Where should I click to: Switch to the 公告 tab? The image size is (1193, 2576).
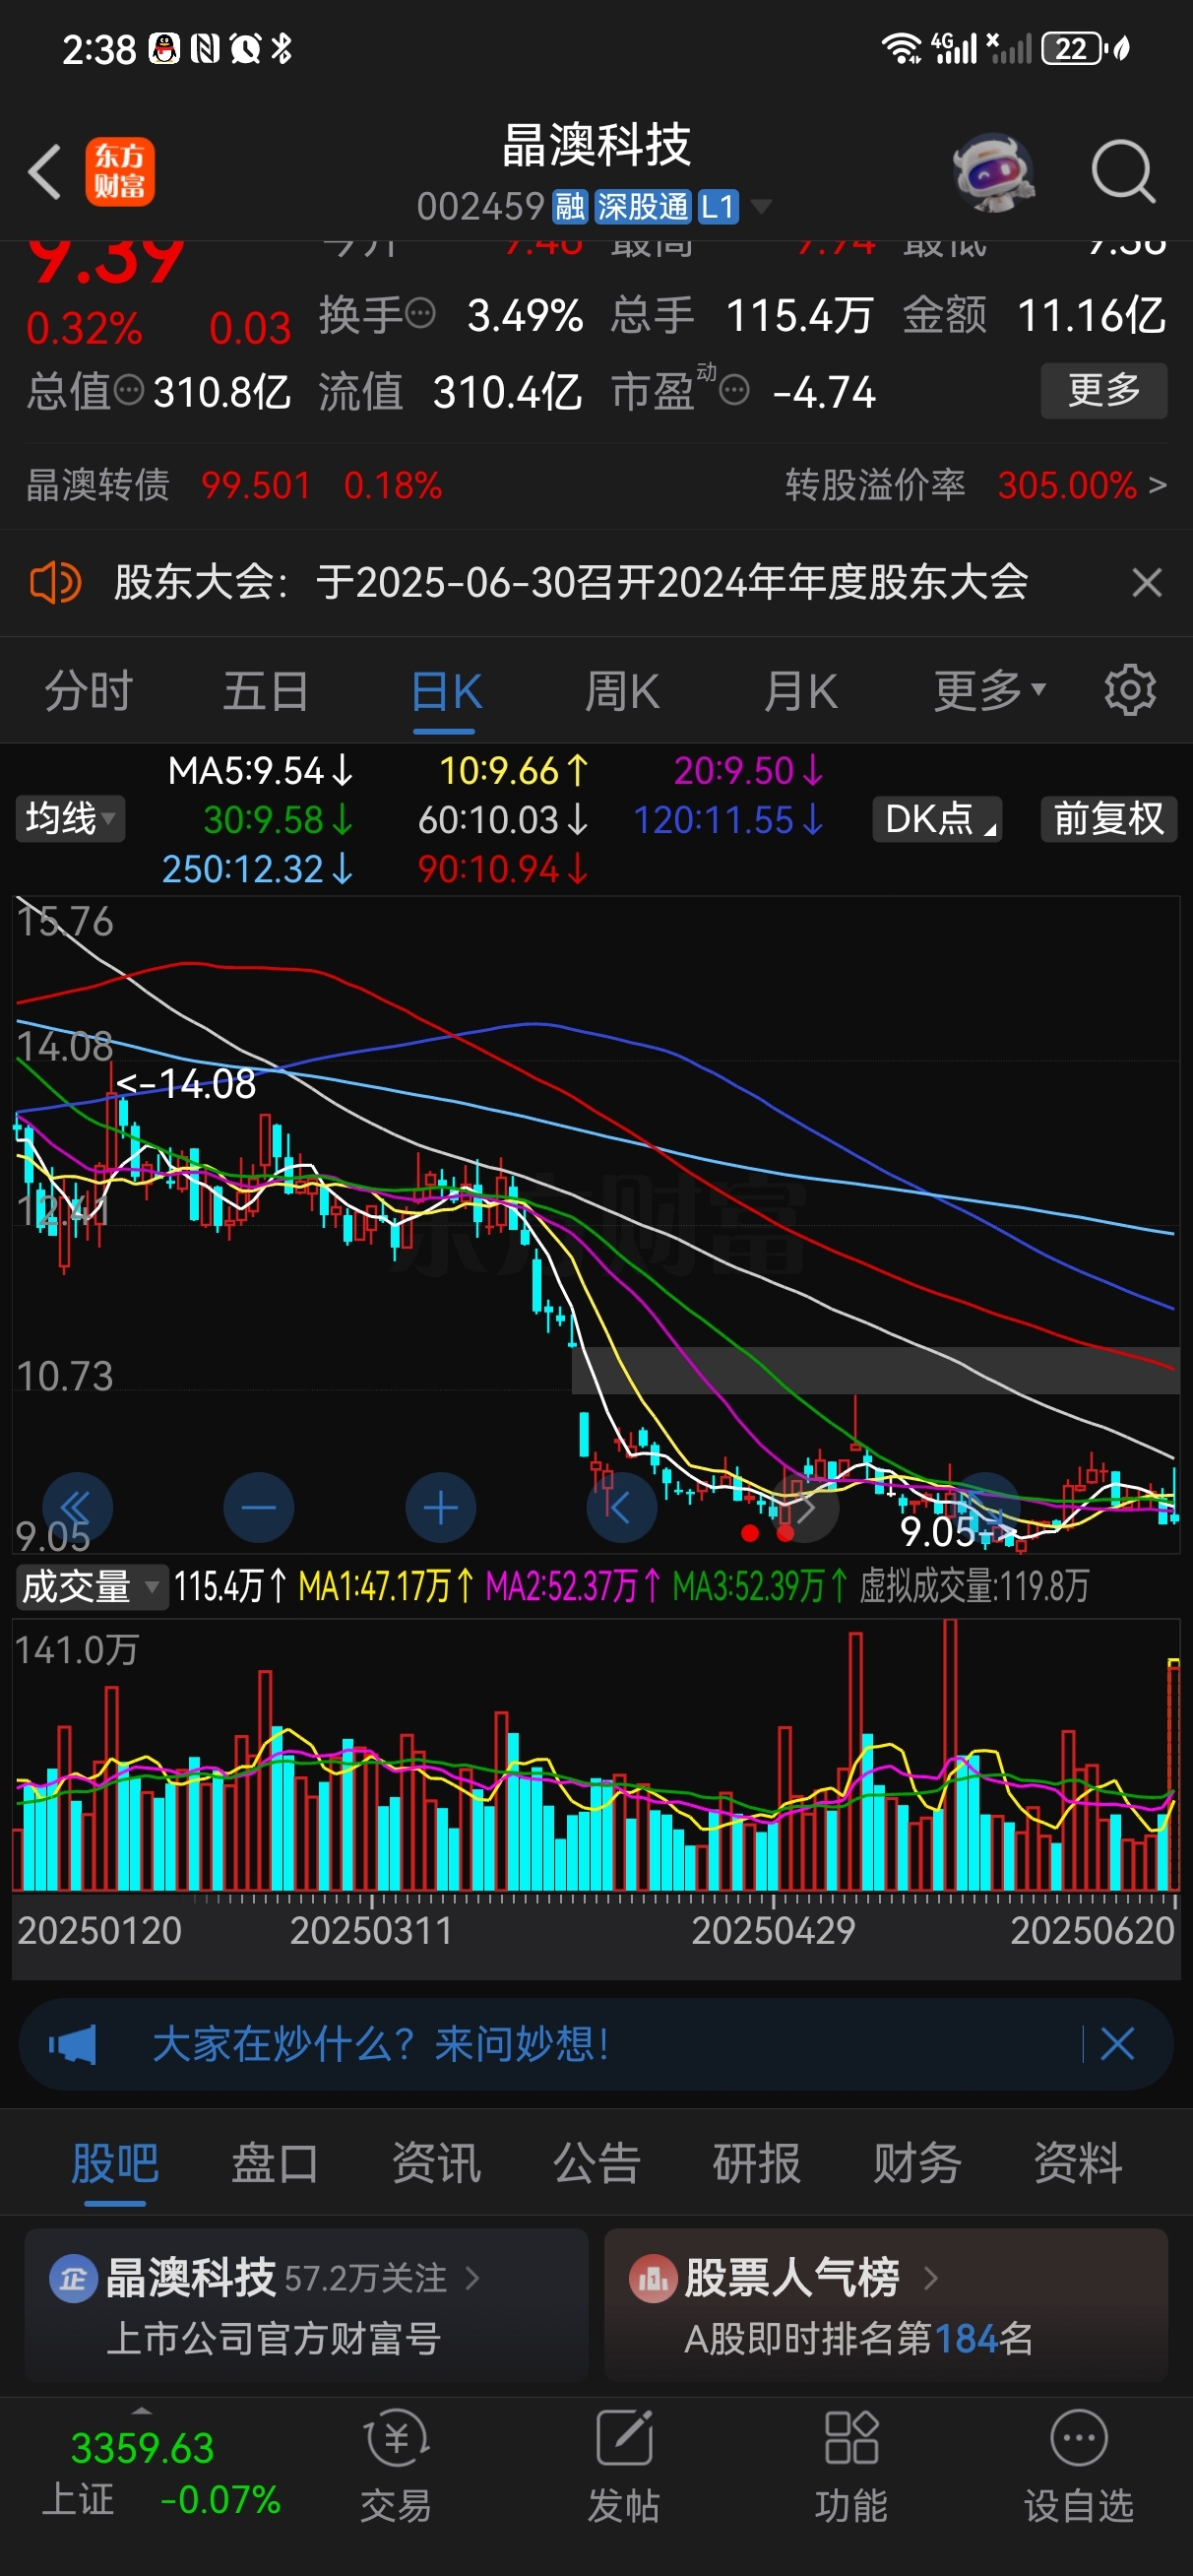pos(597,2163)
